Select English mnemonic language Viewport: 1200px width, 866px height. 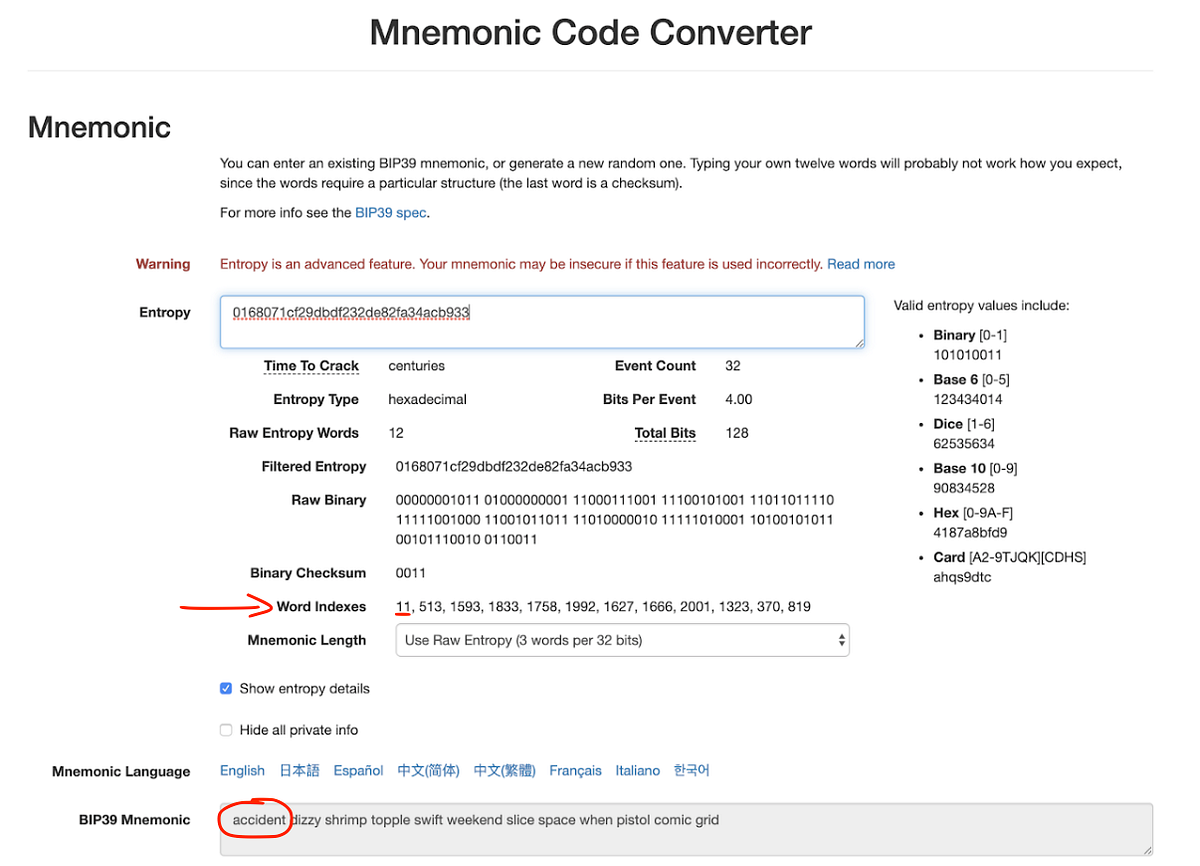242,770
